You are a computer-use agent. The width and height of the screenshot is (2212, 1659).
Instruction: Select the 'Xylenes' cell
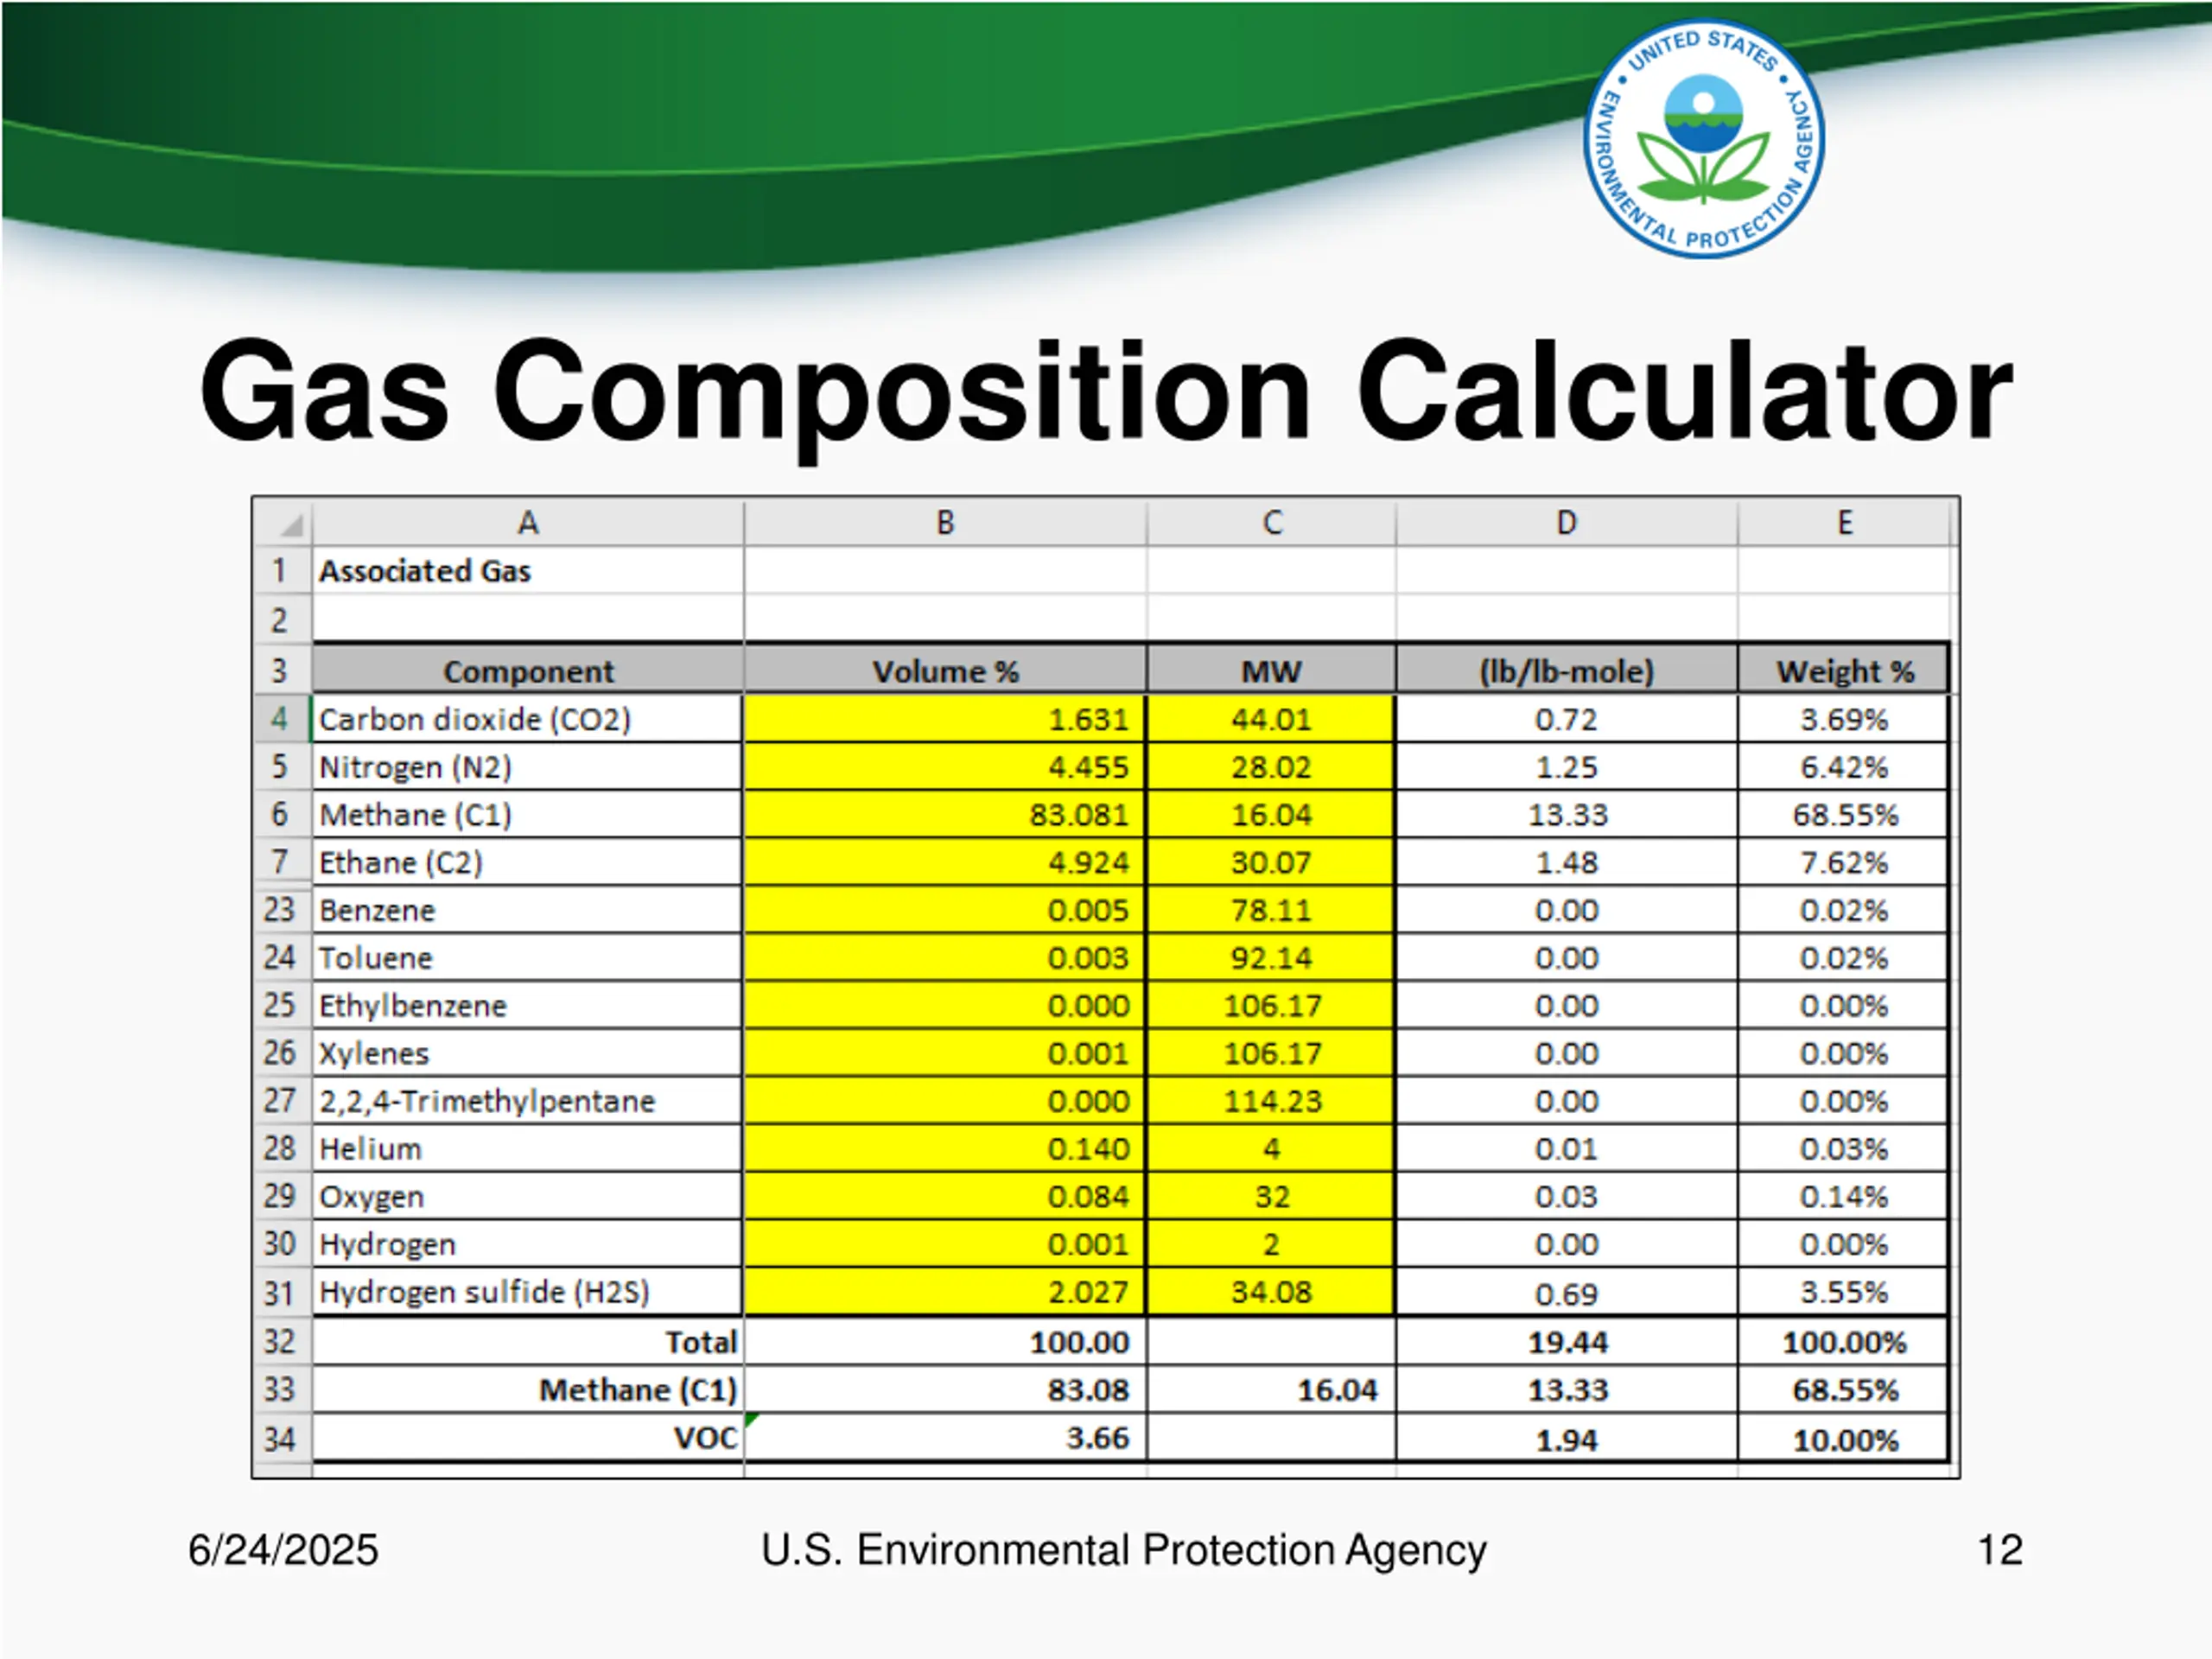point(528,1053)
